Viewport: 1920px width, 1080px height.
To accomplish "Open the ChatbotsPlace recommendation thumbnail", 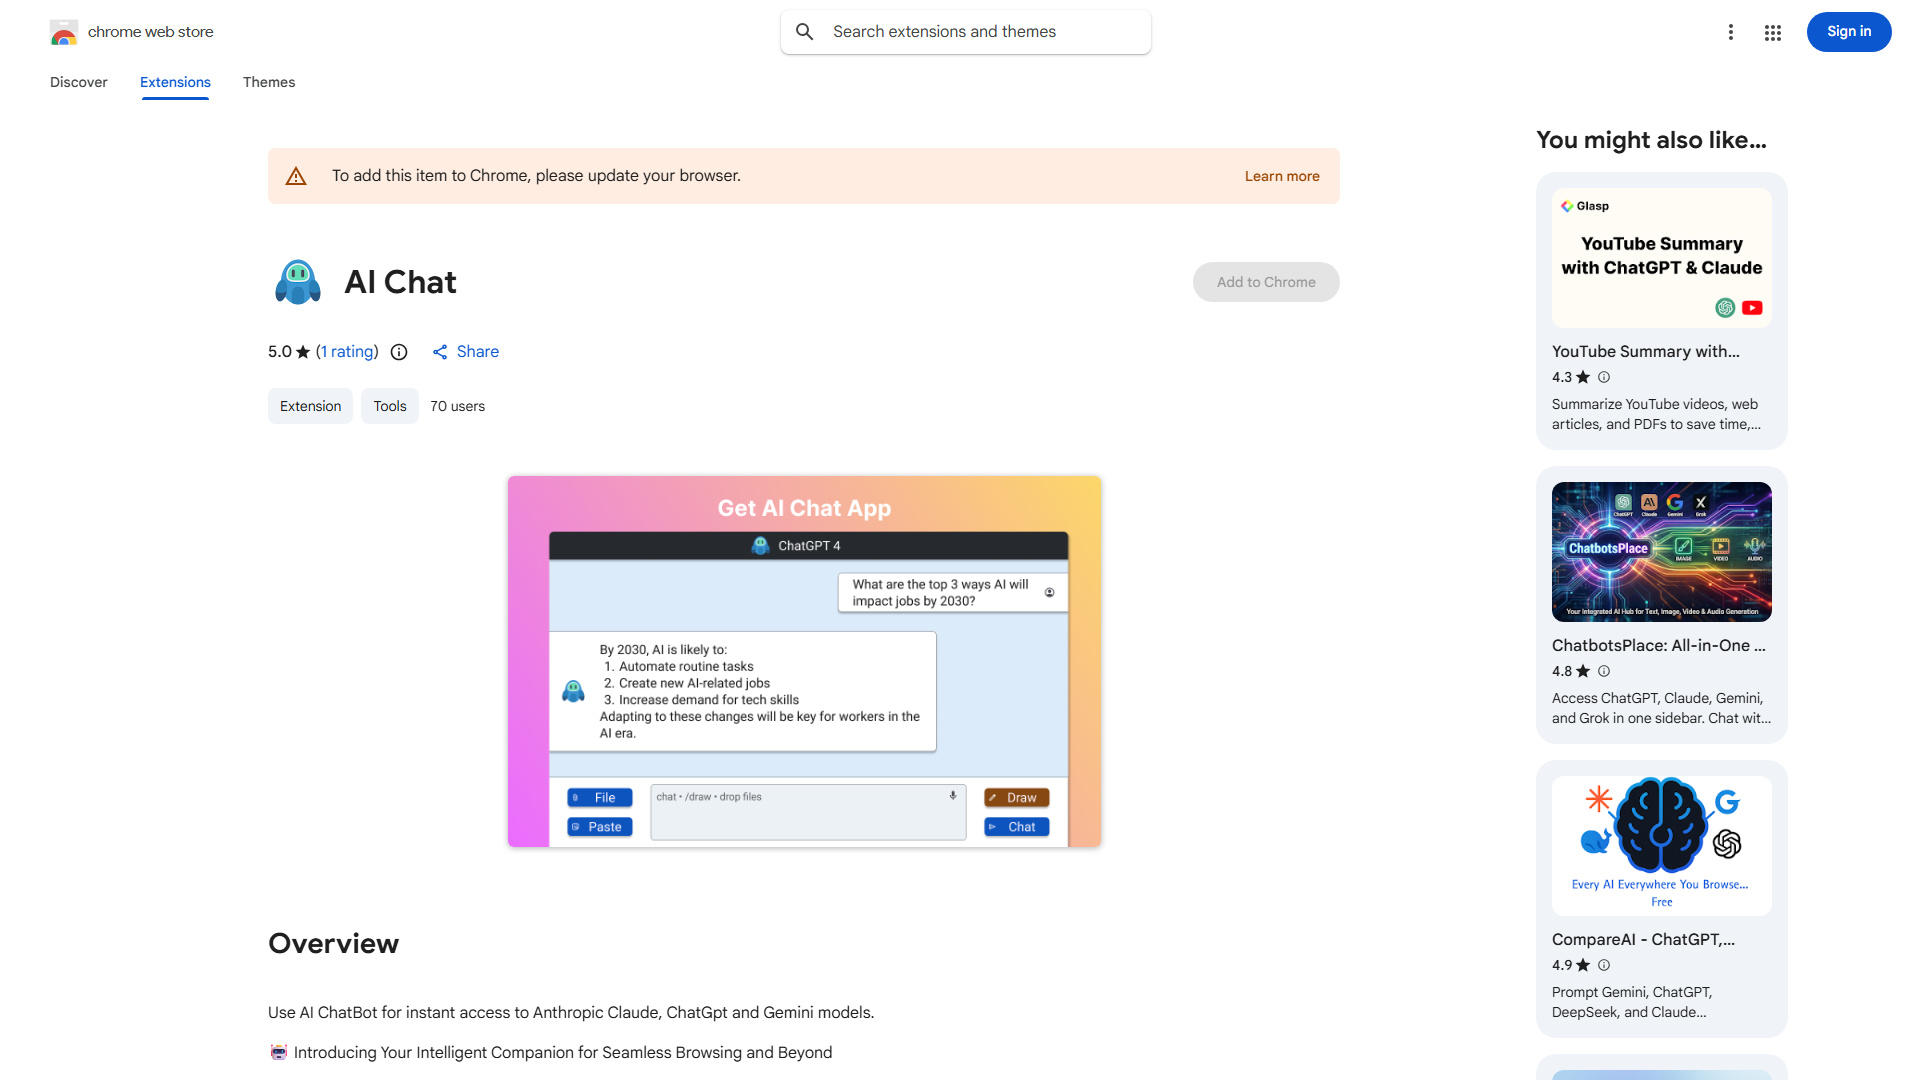I will point(1662,552).
